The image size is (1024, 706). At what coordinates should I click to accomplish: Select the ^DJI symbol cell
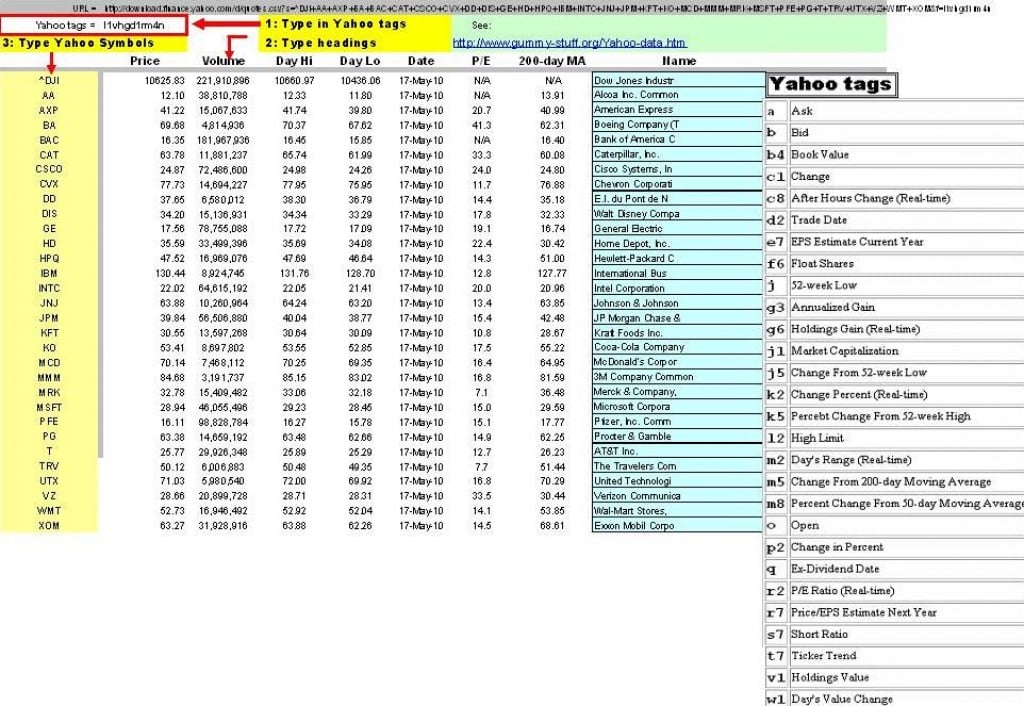pos(49,80)
